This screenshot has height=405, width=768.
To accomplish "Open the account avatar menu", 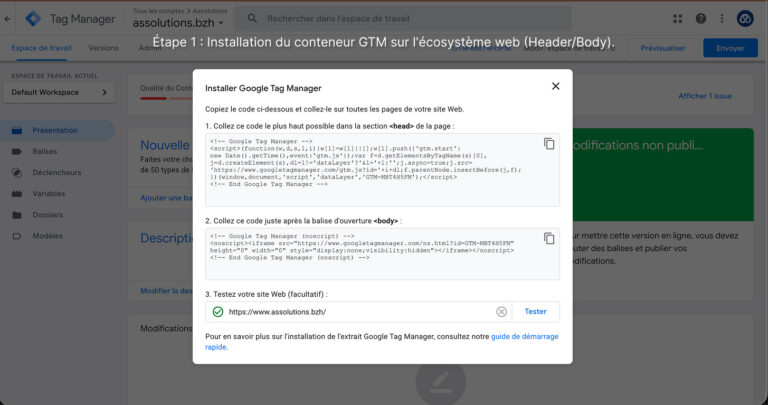I will click(x=745, y=19).
